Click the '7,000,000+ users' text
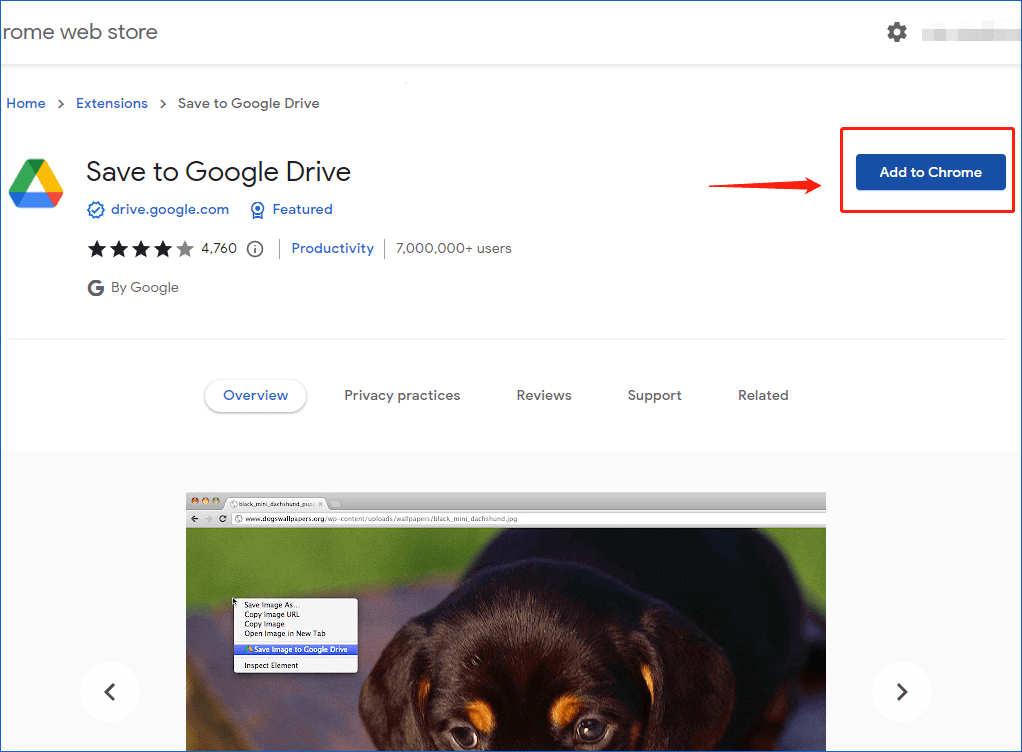The image size is (1022, 752). (454, 248)
